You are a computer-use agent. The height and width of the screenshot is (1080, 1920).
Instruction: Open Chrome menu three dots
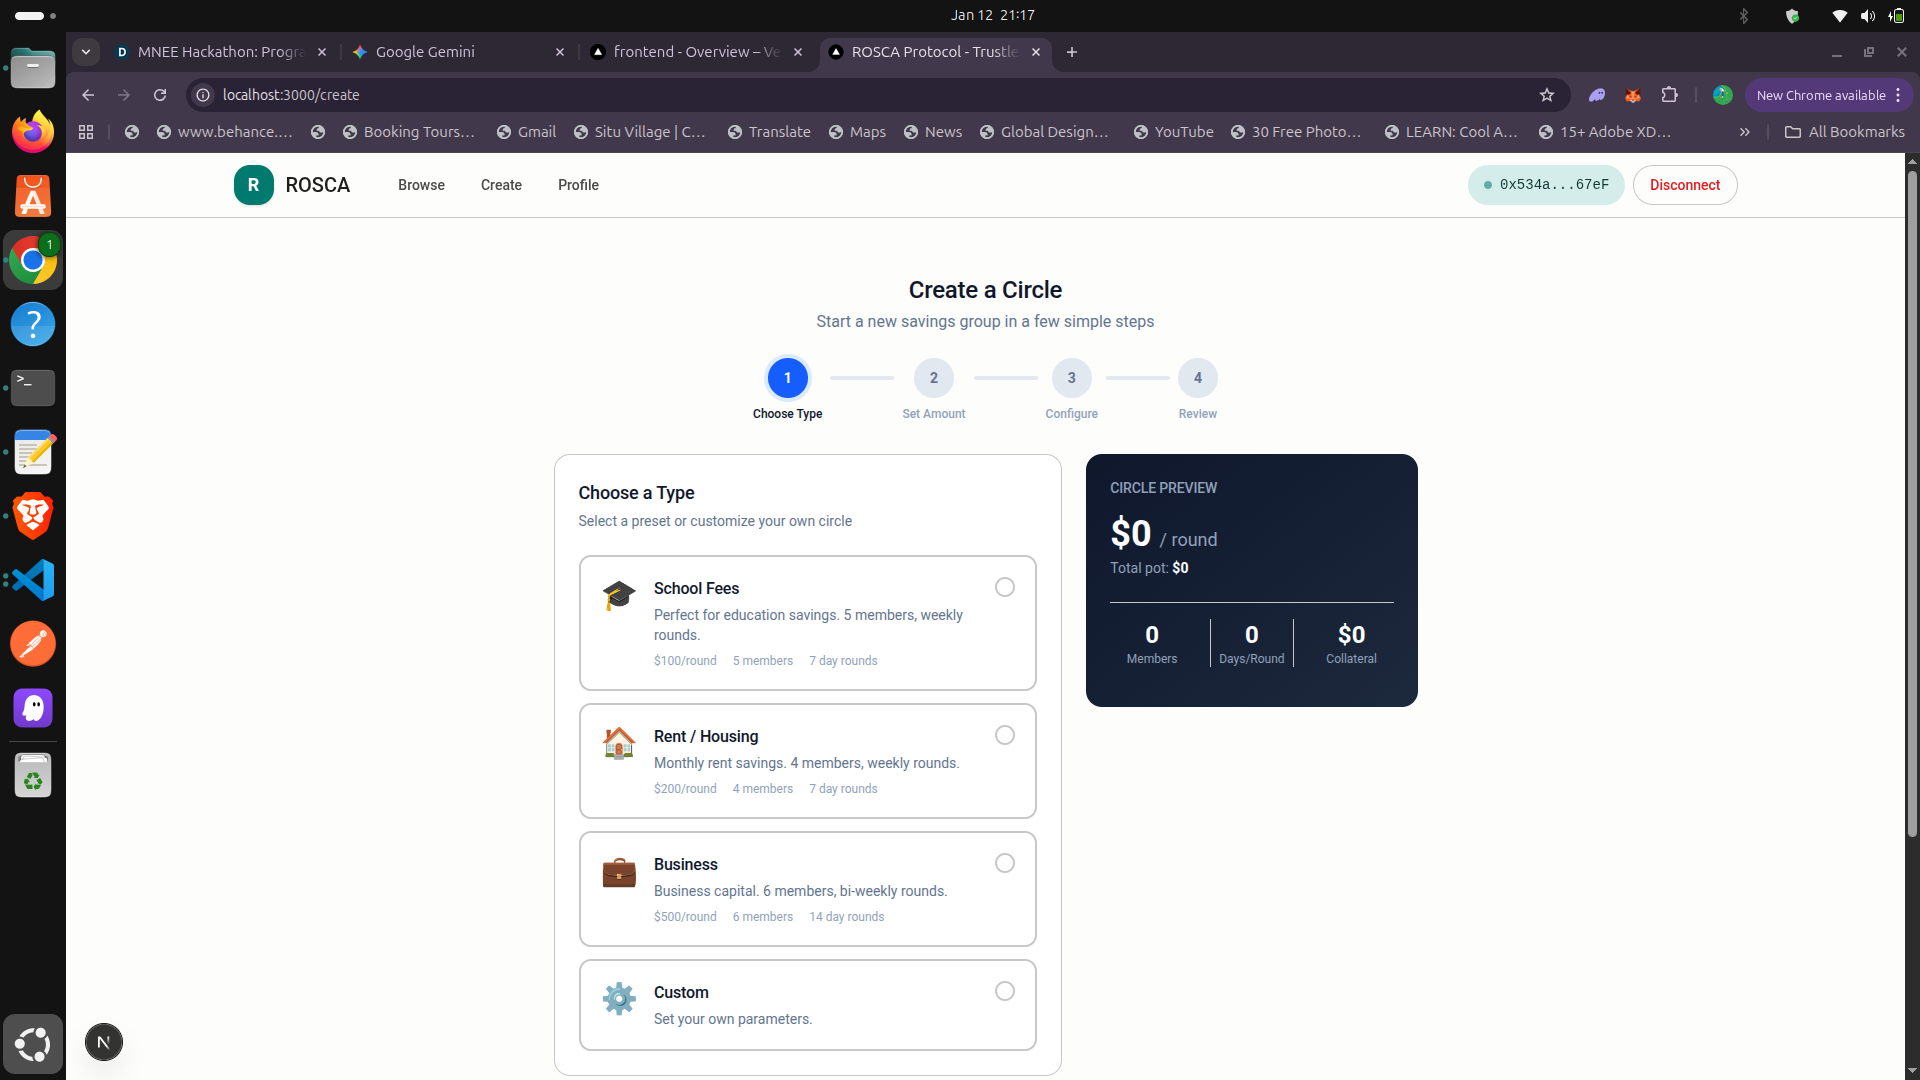1898,95
